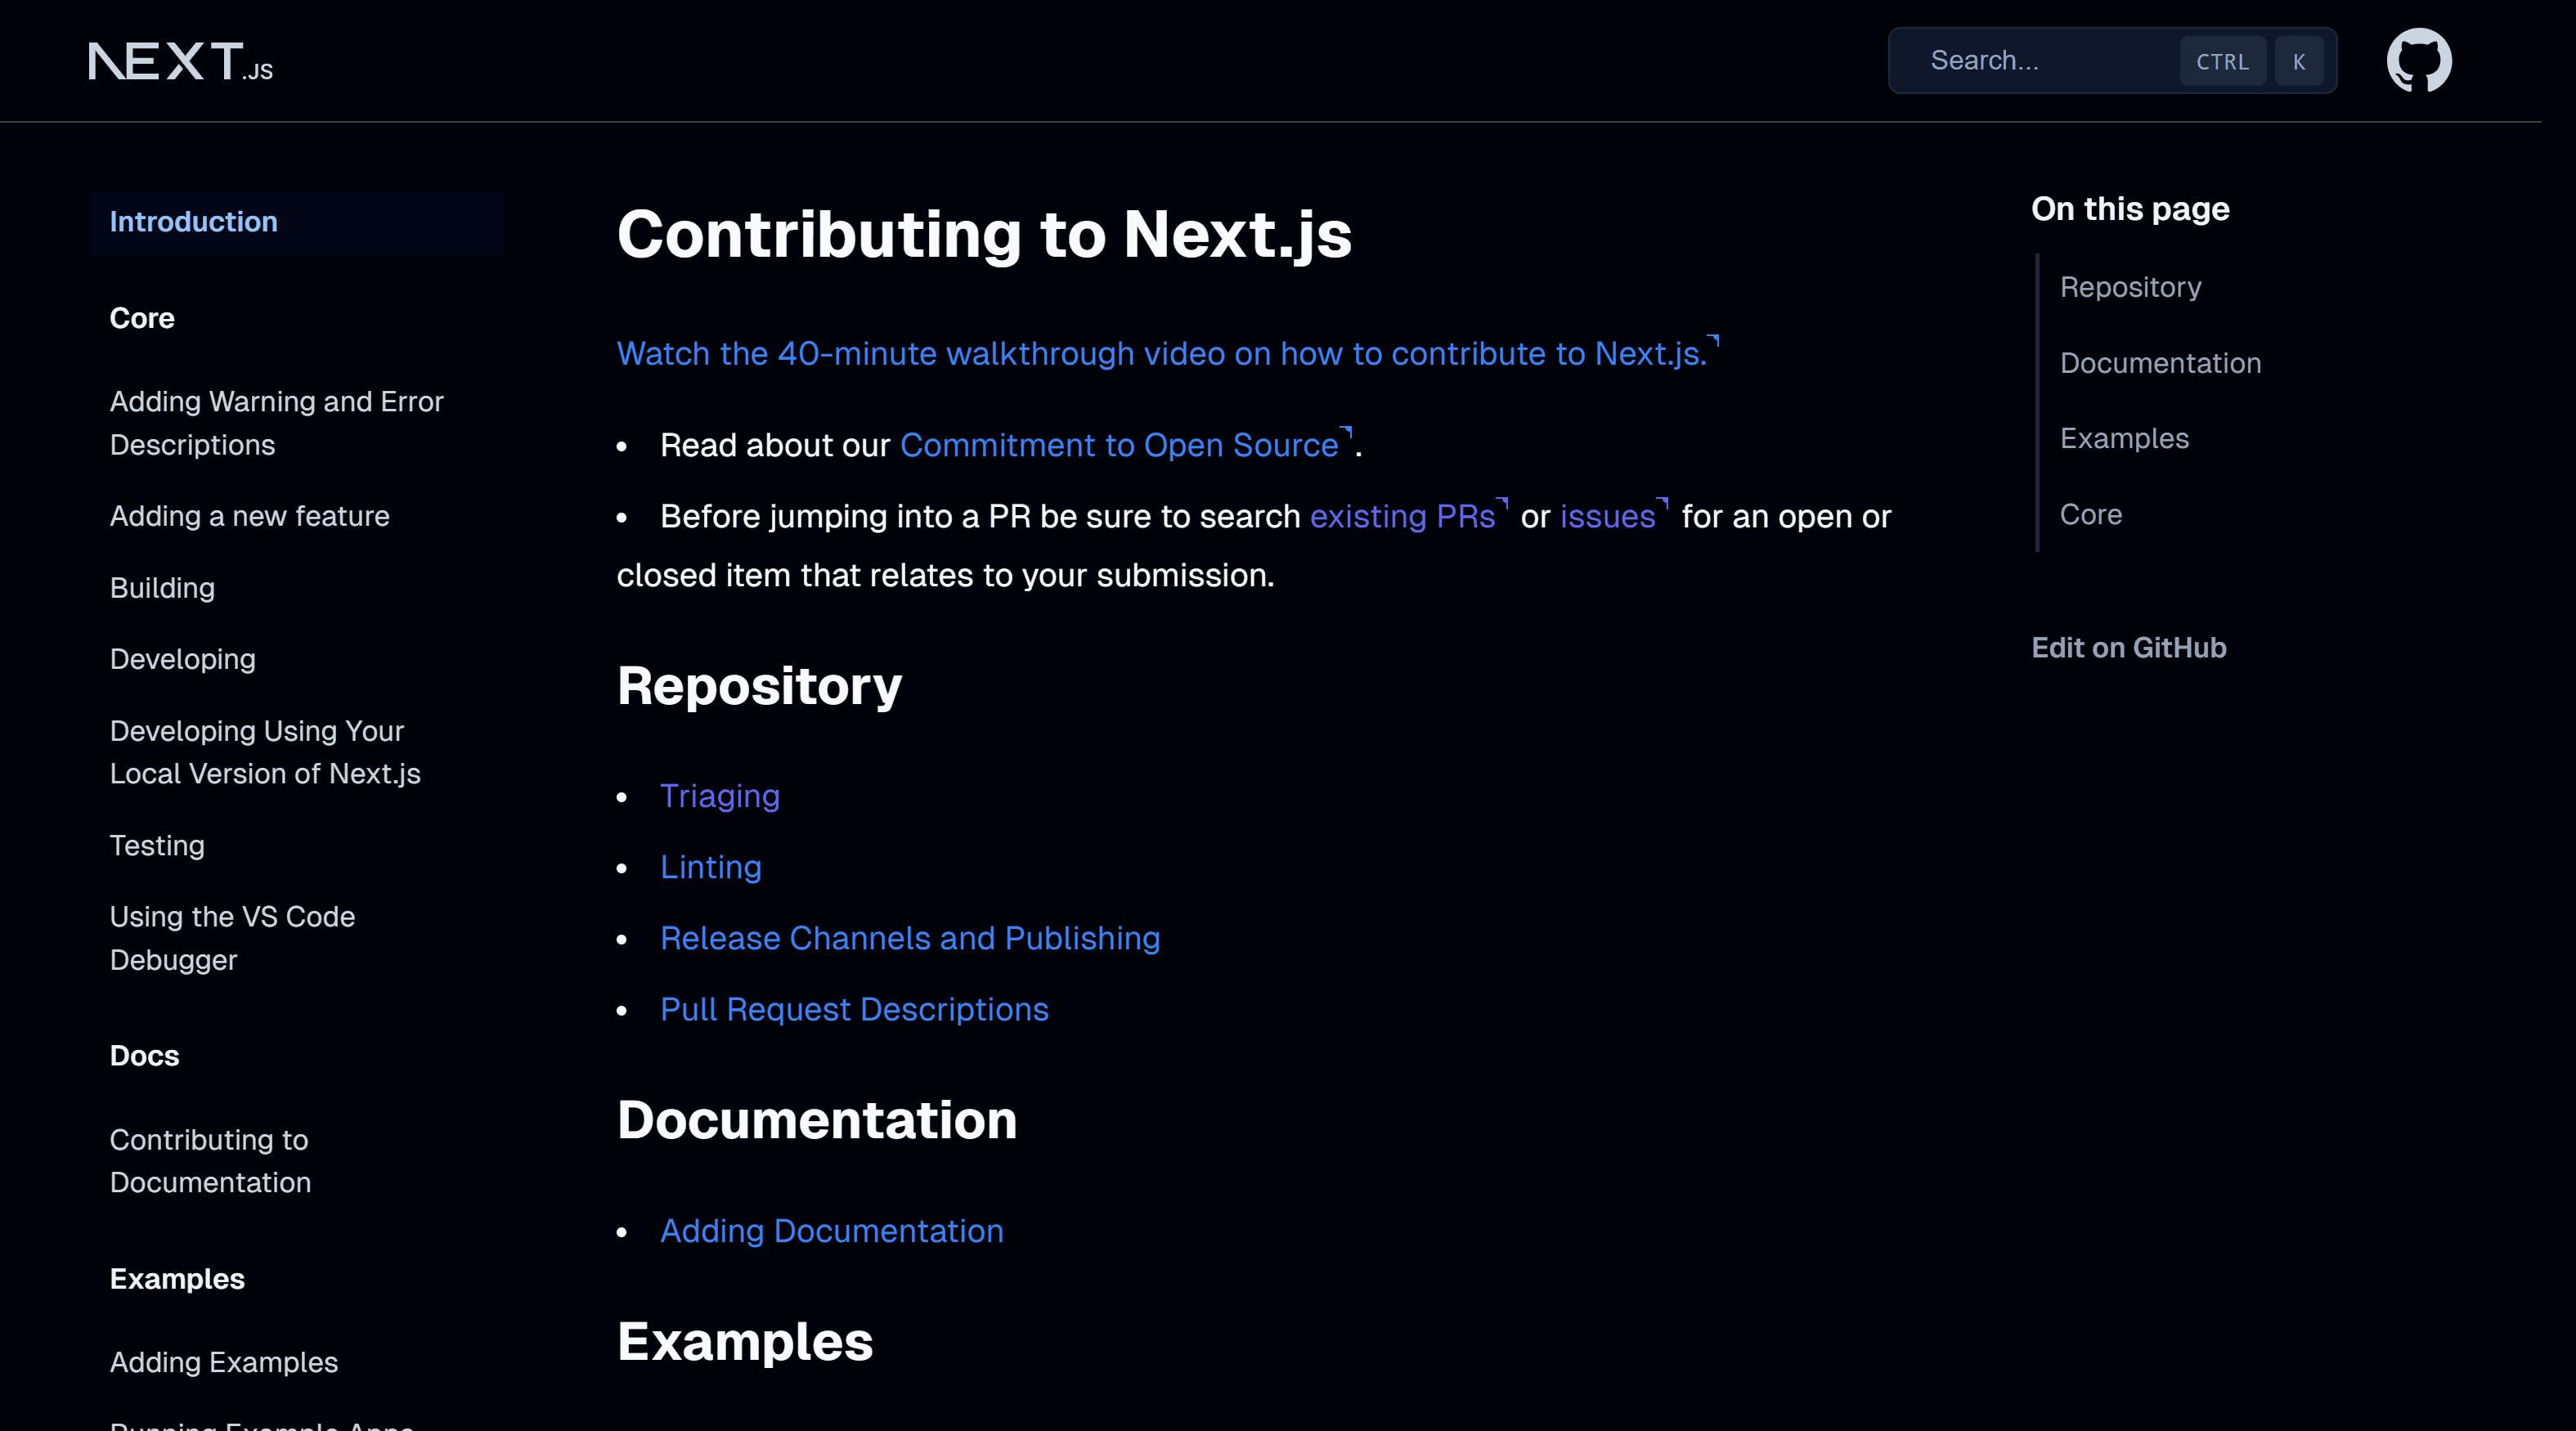This screenshot has height=1431, width=2576.
Task: Focus the Search input field
Action: (x=2040, y=61)
